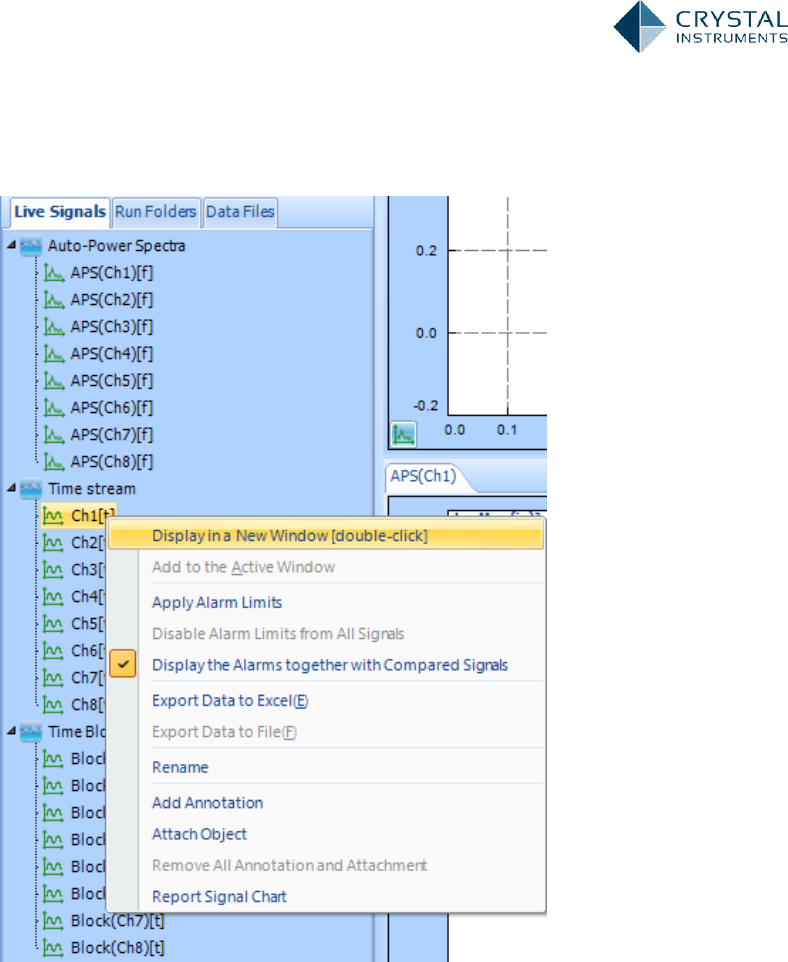
Task: Choose Report Signal Chart
Action: click(326, 897)
